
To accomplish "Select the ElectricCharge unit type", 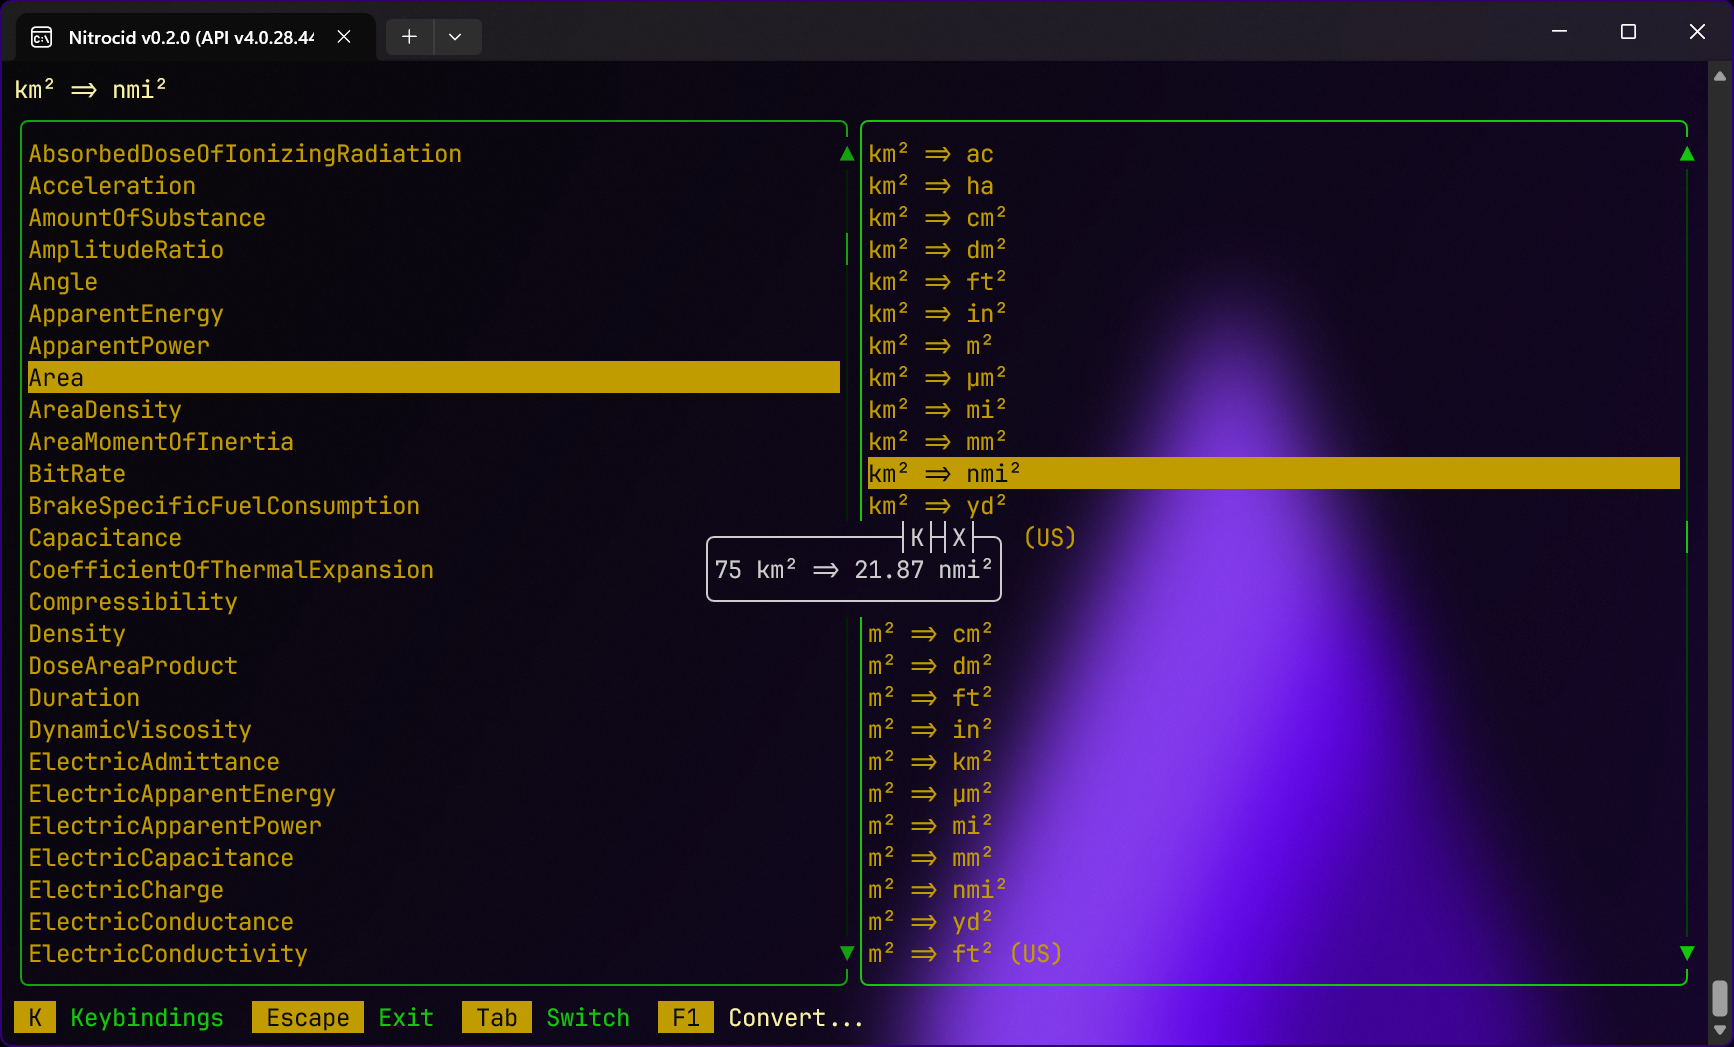I will coord(126,890).
